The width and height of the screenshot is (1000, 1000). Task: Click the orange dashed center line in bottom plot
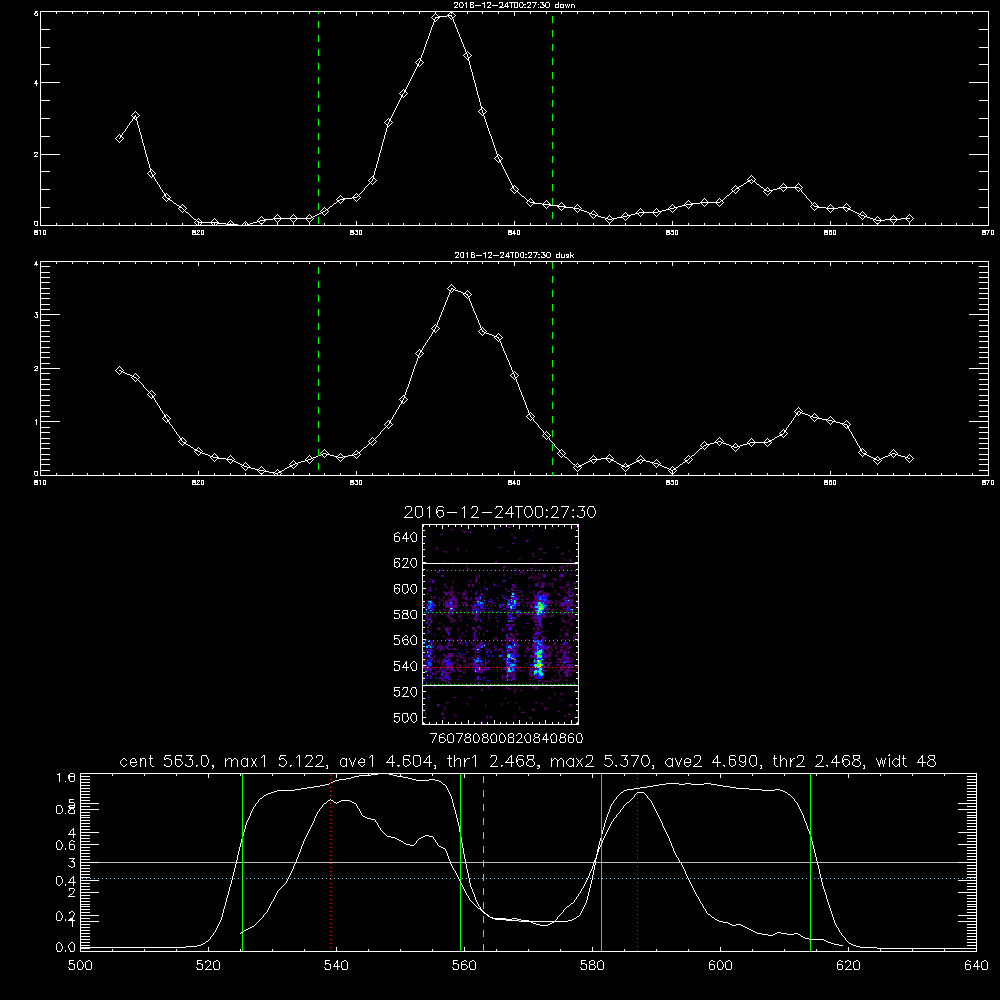pyautogui.click(x=483, y=862)
